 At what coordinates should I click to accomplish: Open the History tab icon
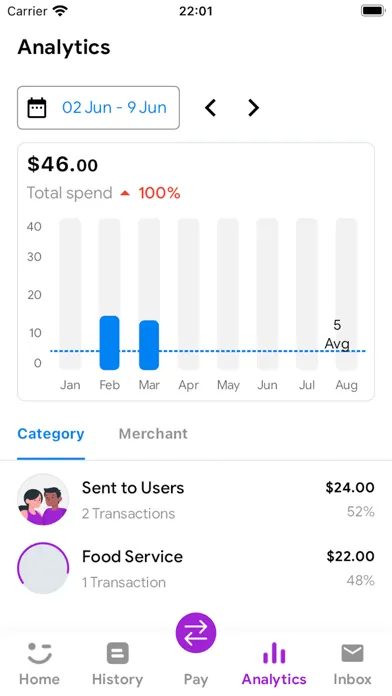coord(118,653)
